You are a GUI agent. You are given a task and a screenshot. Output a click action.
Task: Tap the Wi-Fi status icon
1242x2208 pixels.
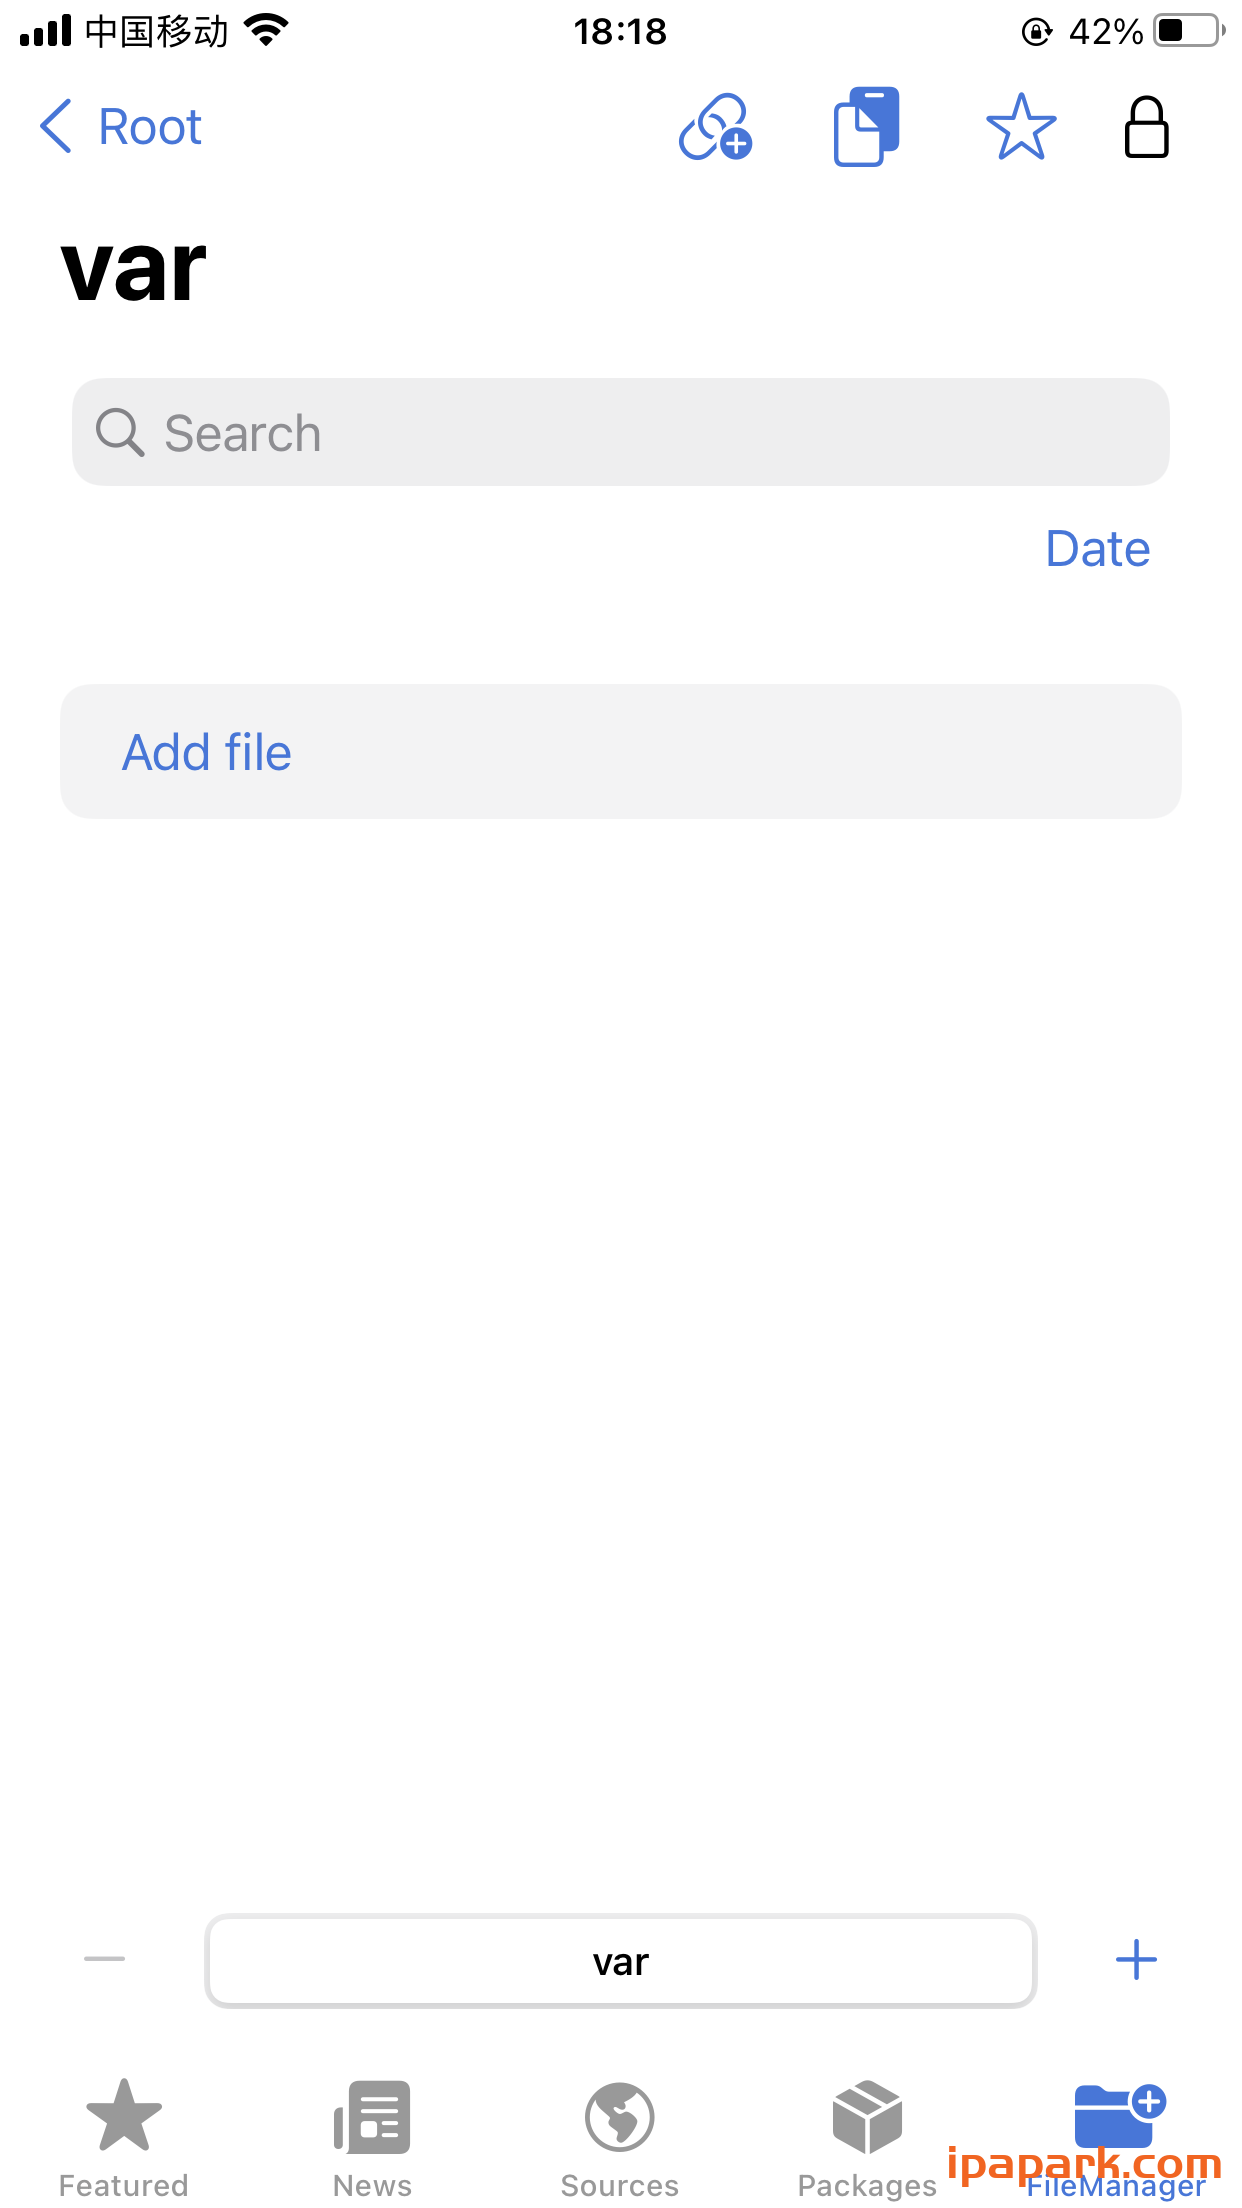coord(266,31)
